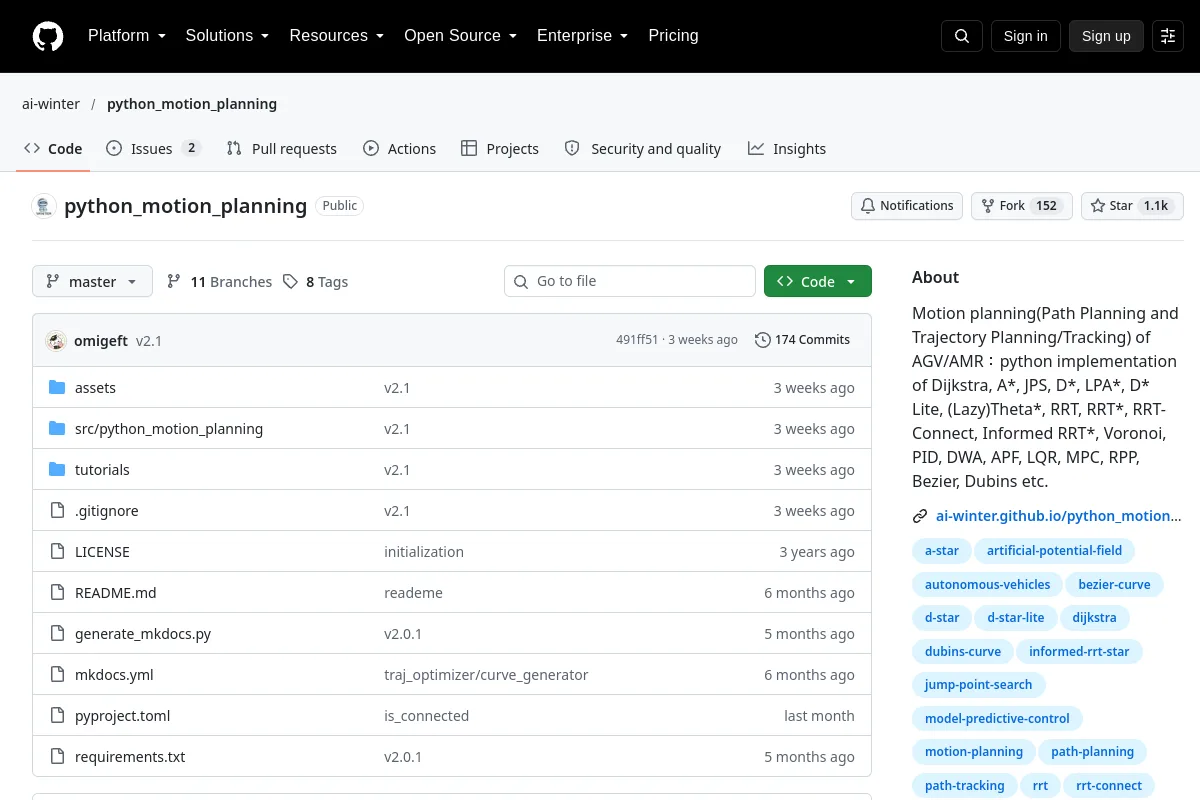1200x800 pixels.
Task: Go to the Pricing page
Action: 673,36
